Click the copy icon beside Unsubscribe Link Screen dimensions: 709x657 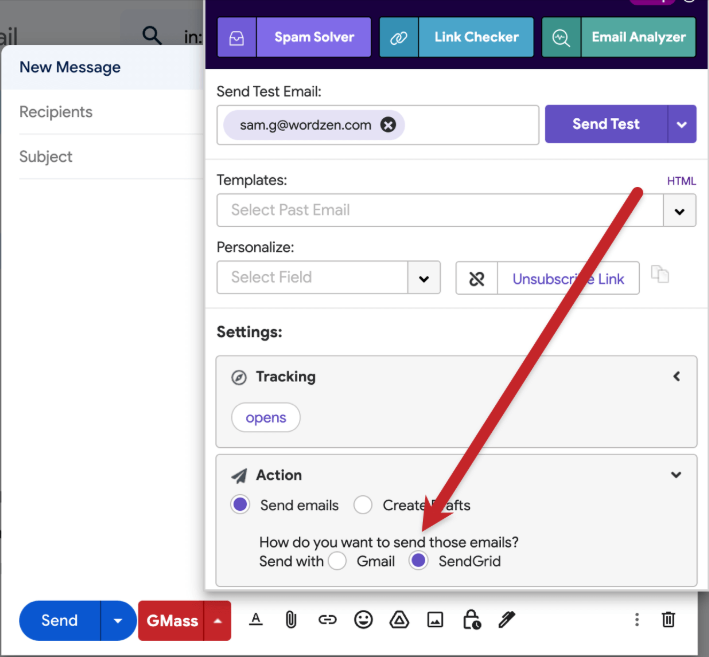[660, 274]
